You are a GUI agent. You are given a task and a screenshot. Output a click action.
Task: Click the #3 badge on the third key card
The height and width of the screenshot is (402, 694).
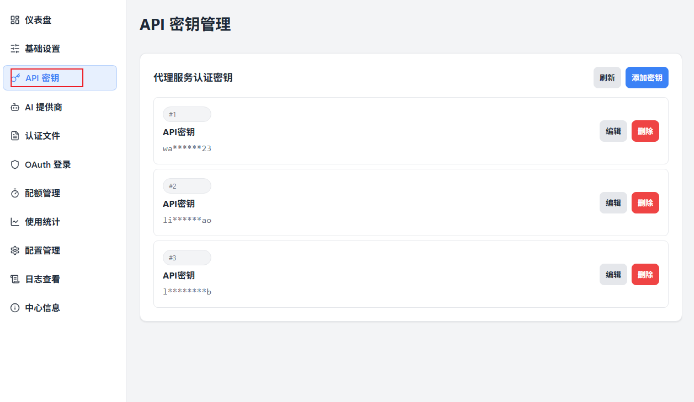tap(186, 258)
